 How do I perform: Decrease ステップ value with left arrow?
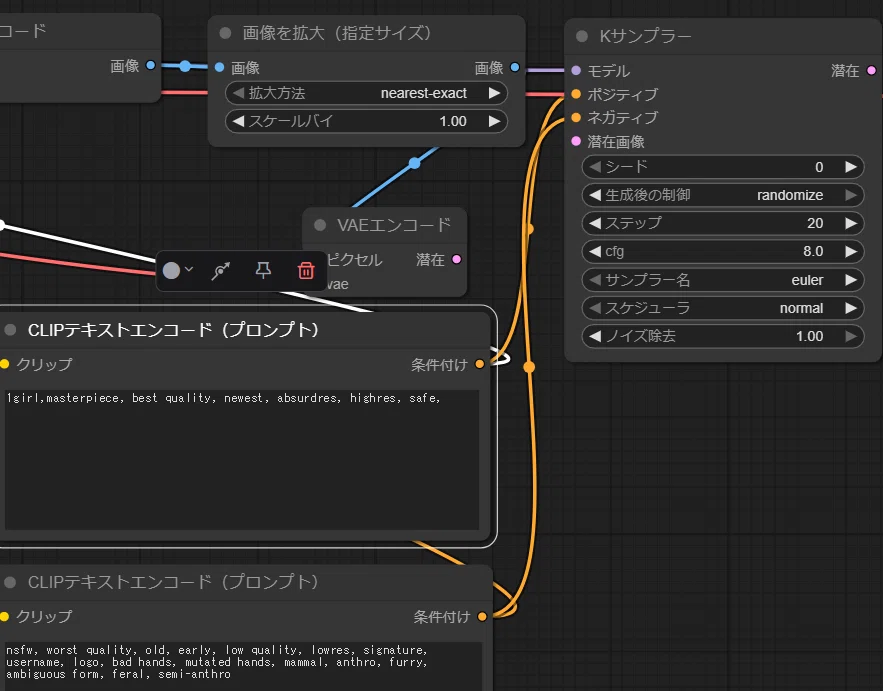(x=595, y=224)
